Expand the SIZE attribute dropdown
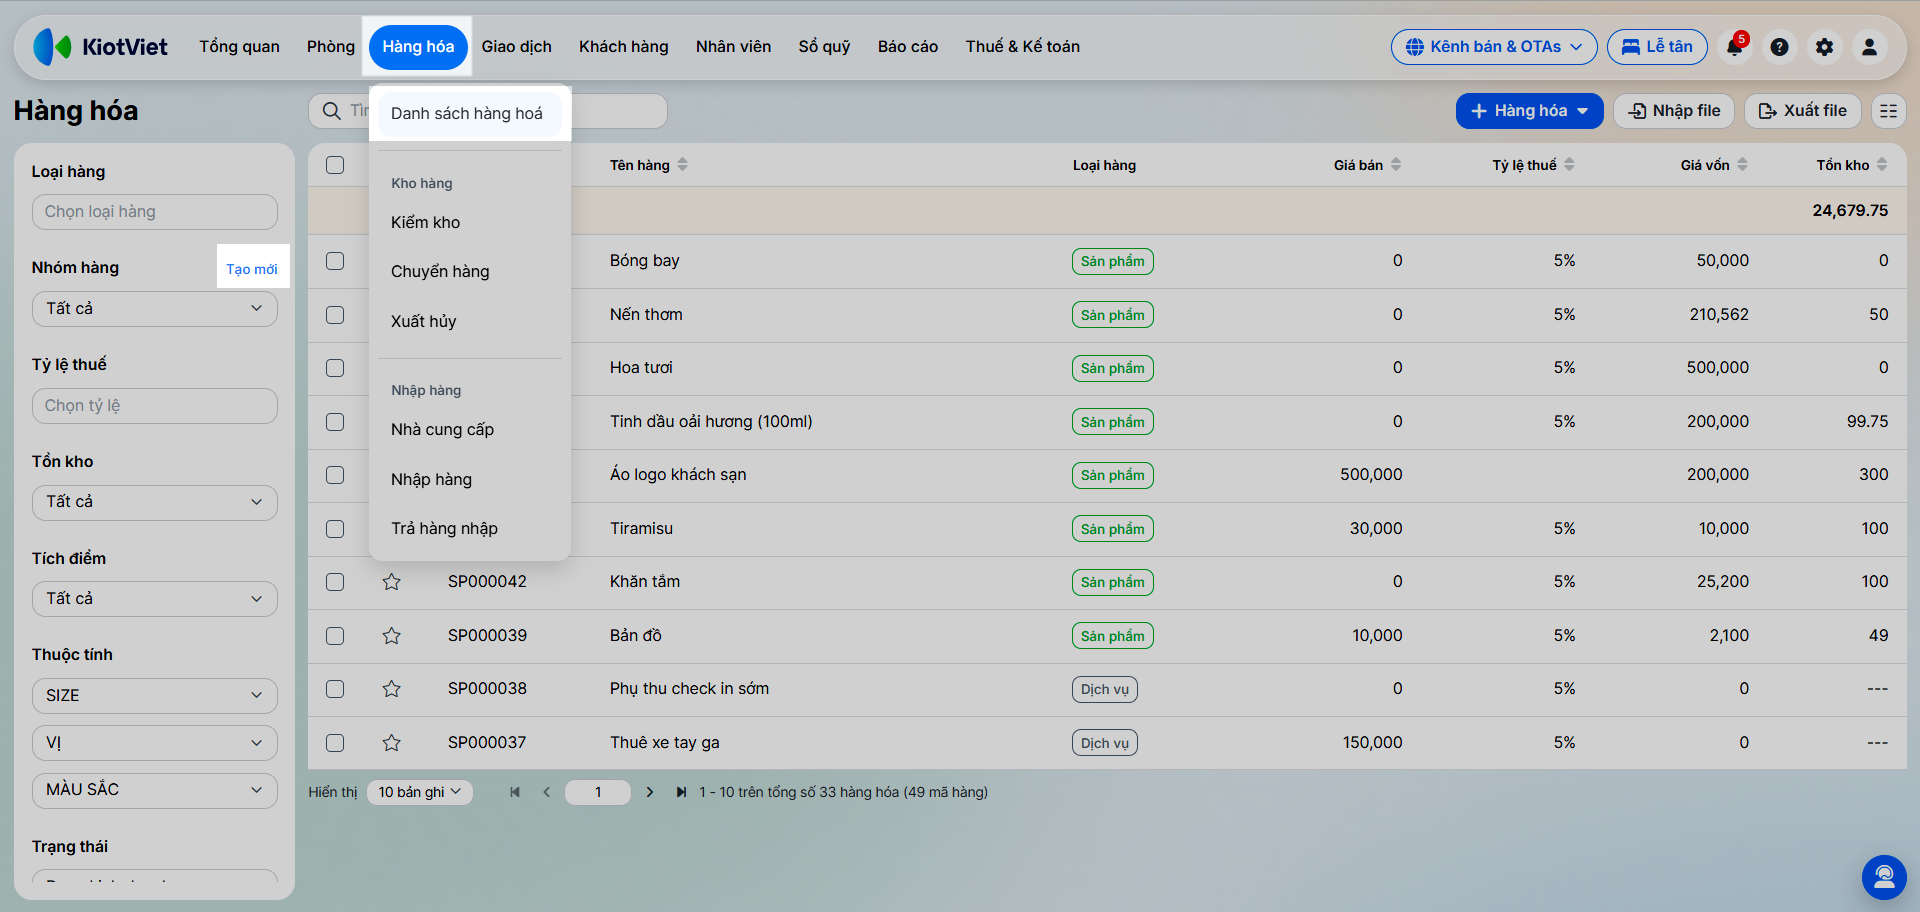Image resolution: width=1920 pixels, height=912 pixels. click(x=155, y=696)
